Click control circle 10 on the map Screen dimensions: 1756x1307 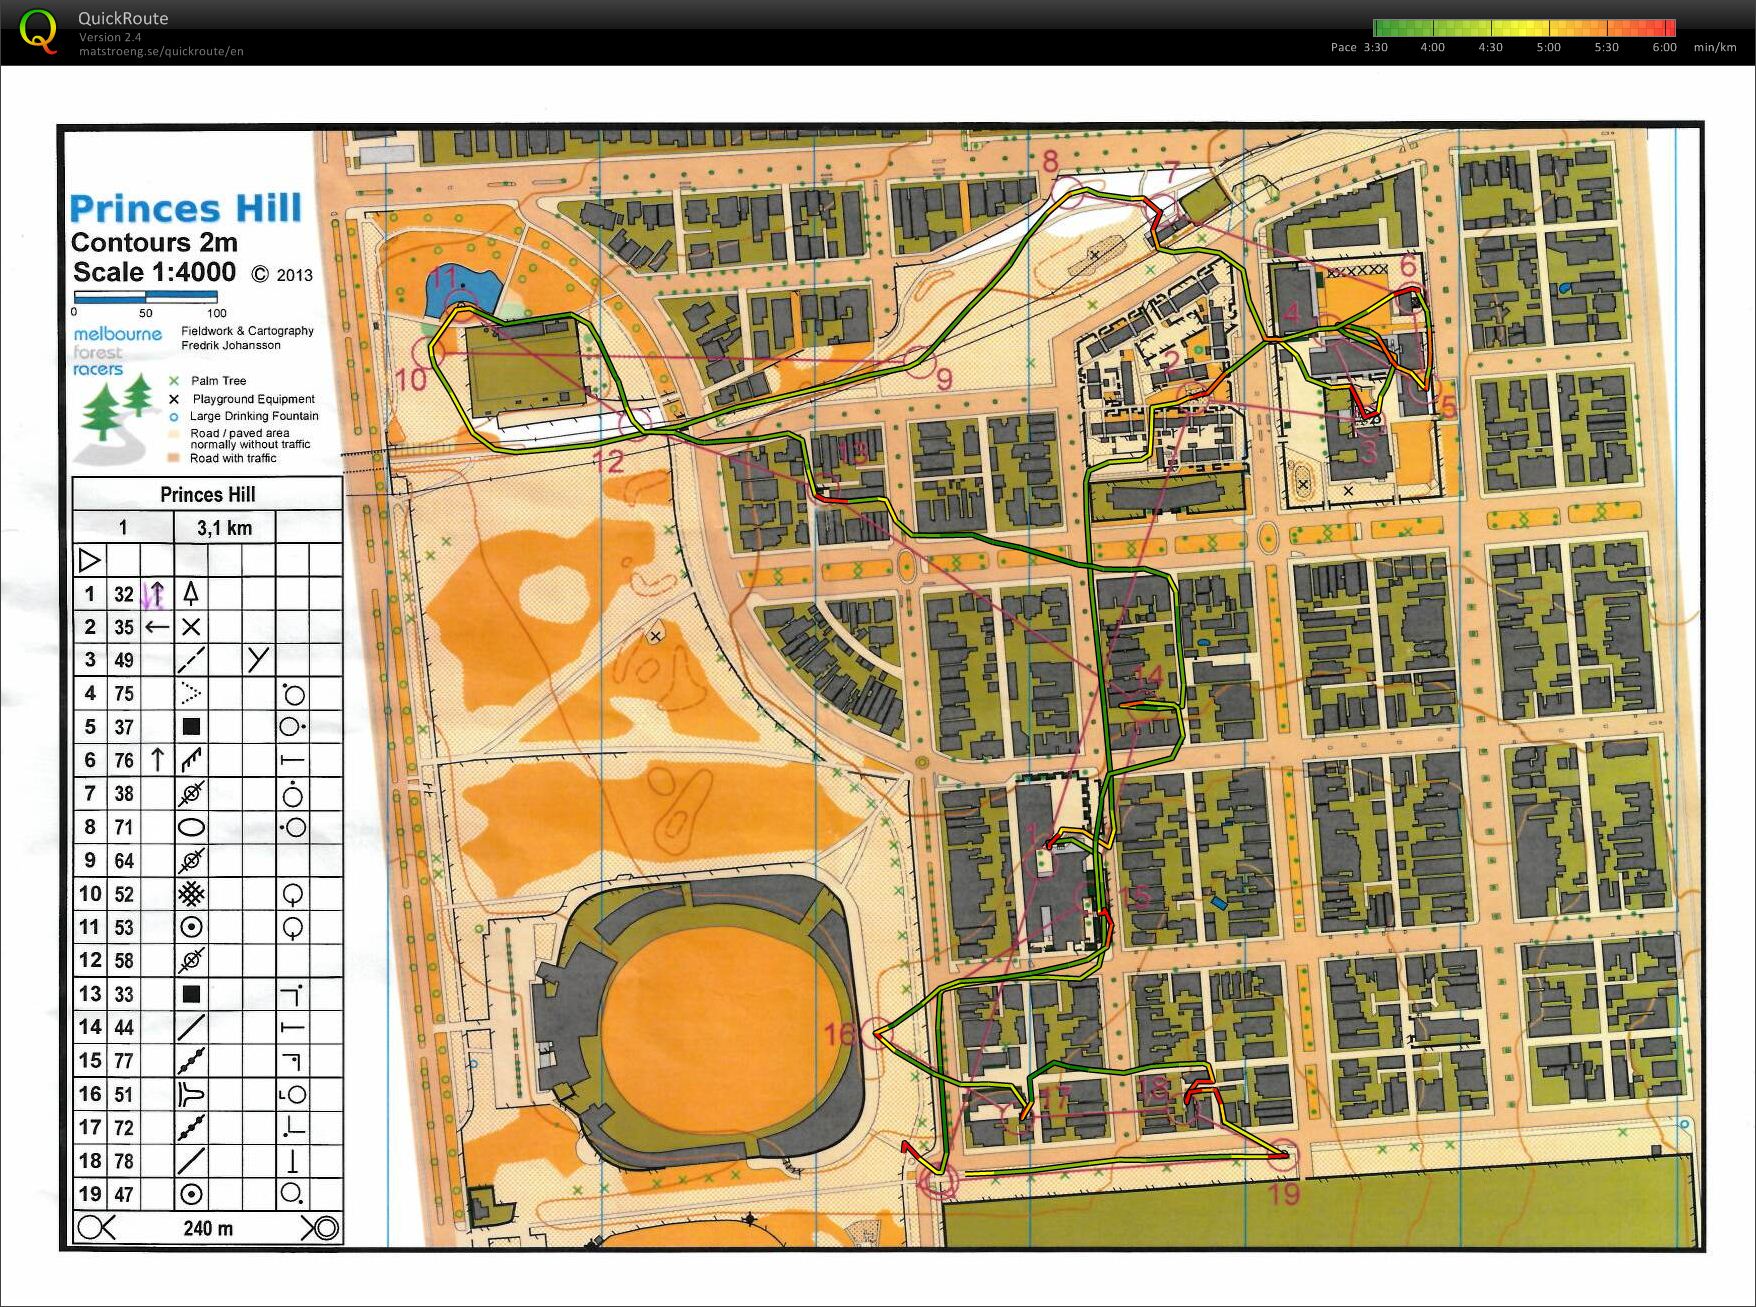point(433,353)
